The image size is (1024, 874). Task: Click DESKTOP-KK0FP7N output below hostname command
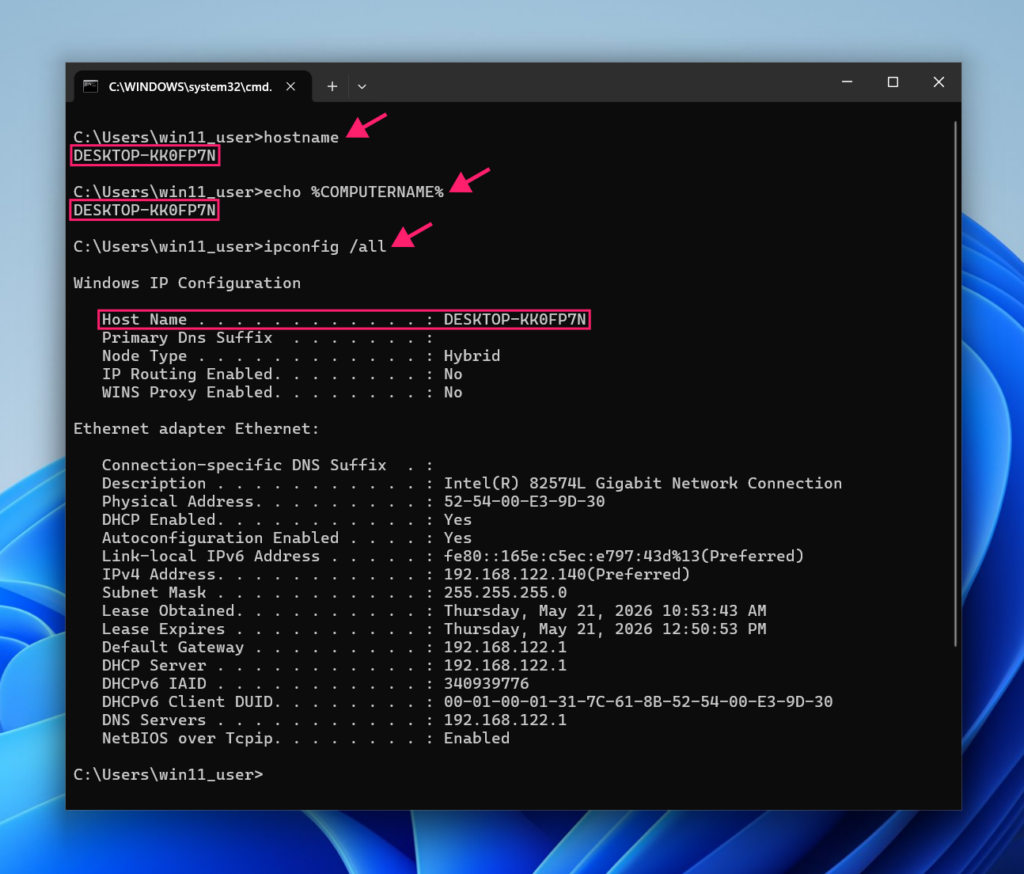click(x=144, y=155)
